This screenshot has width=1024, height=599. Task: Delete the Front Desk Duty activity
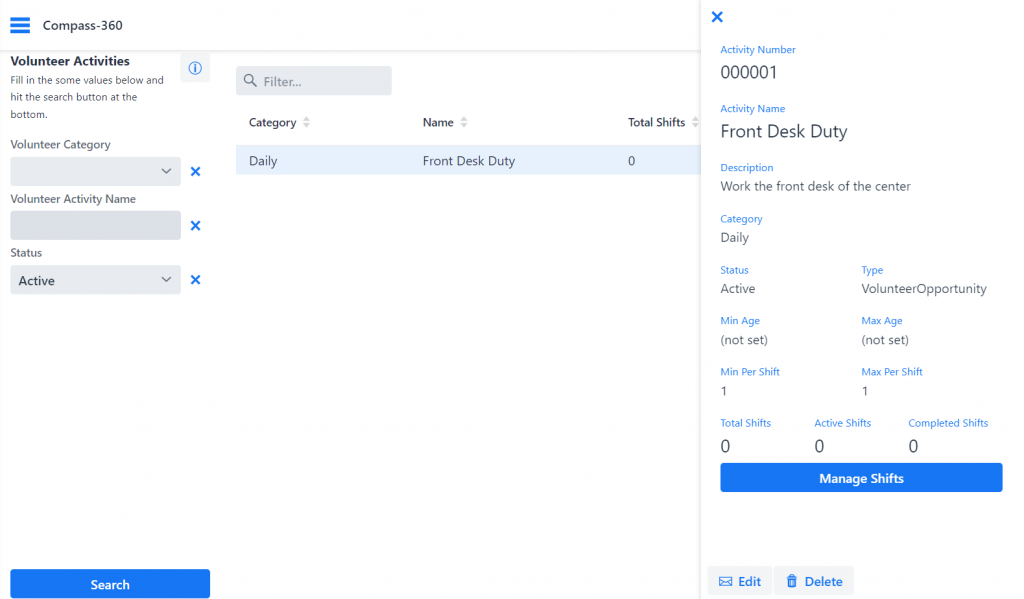click(x=814, y=581)
